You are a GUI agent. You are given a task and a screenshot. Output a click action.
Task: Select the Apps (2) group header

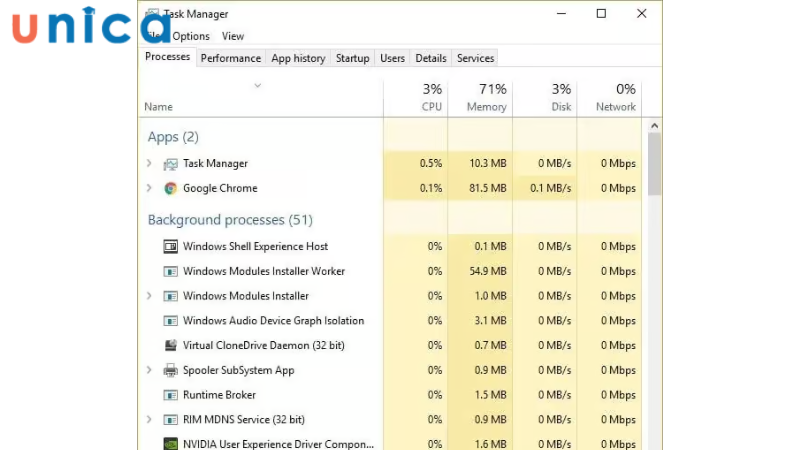(173, 137)
